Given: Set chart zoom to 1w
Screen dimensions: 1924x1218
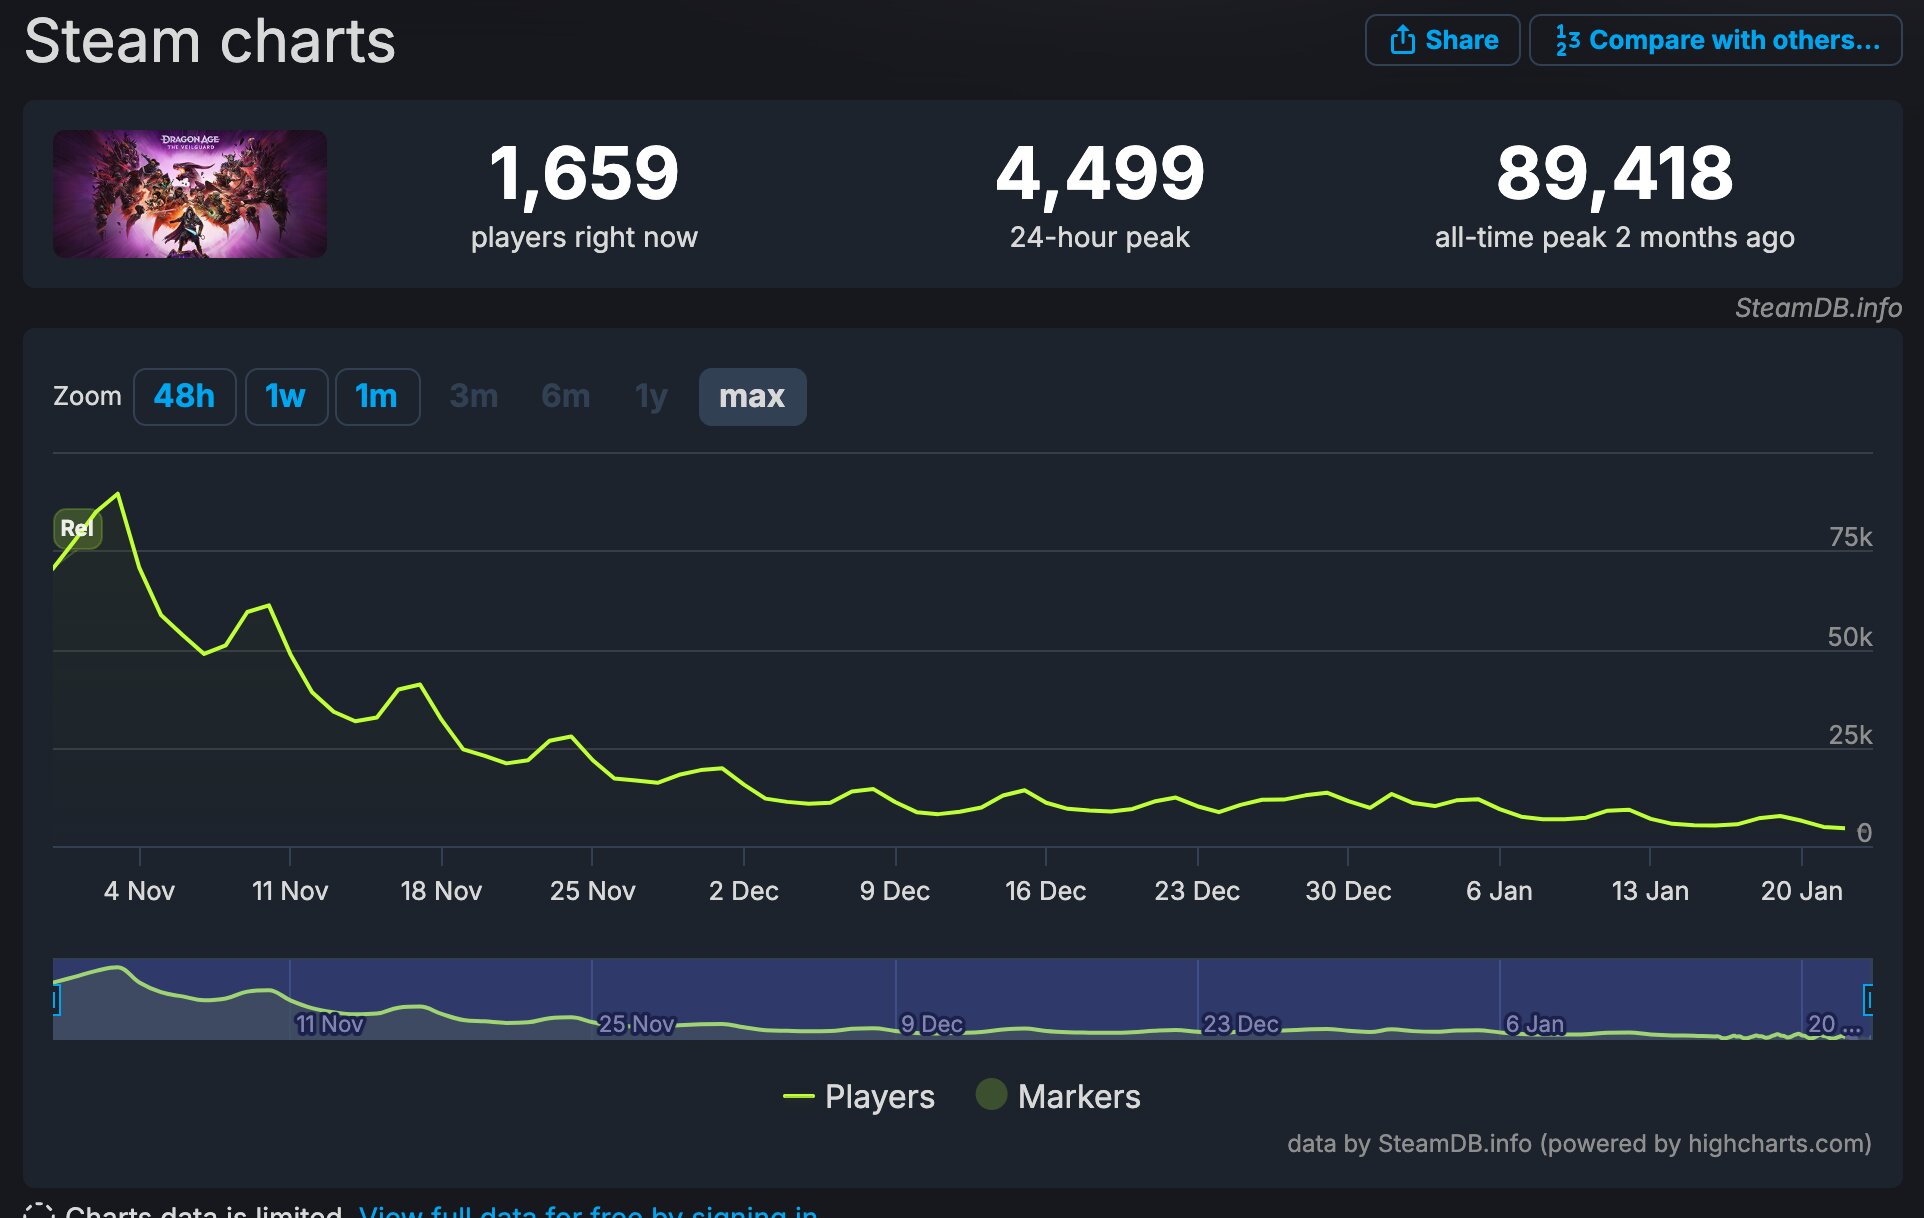Looking at the screenshot, I should tap(286, 397).
